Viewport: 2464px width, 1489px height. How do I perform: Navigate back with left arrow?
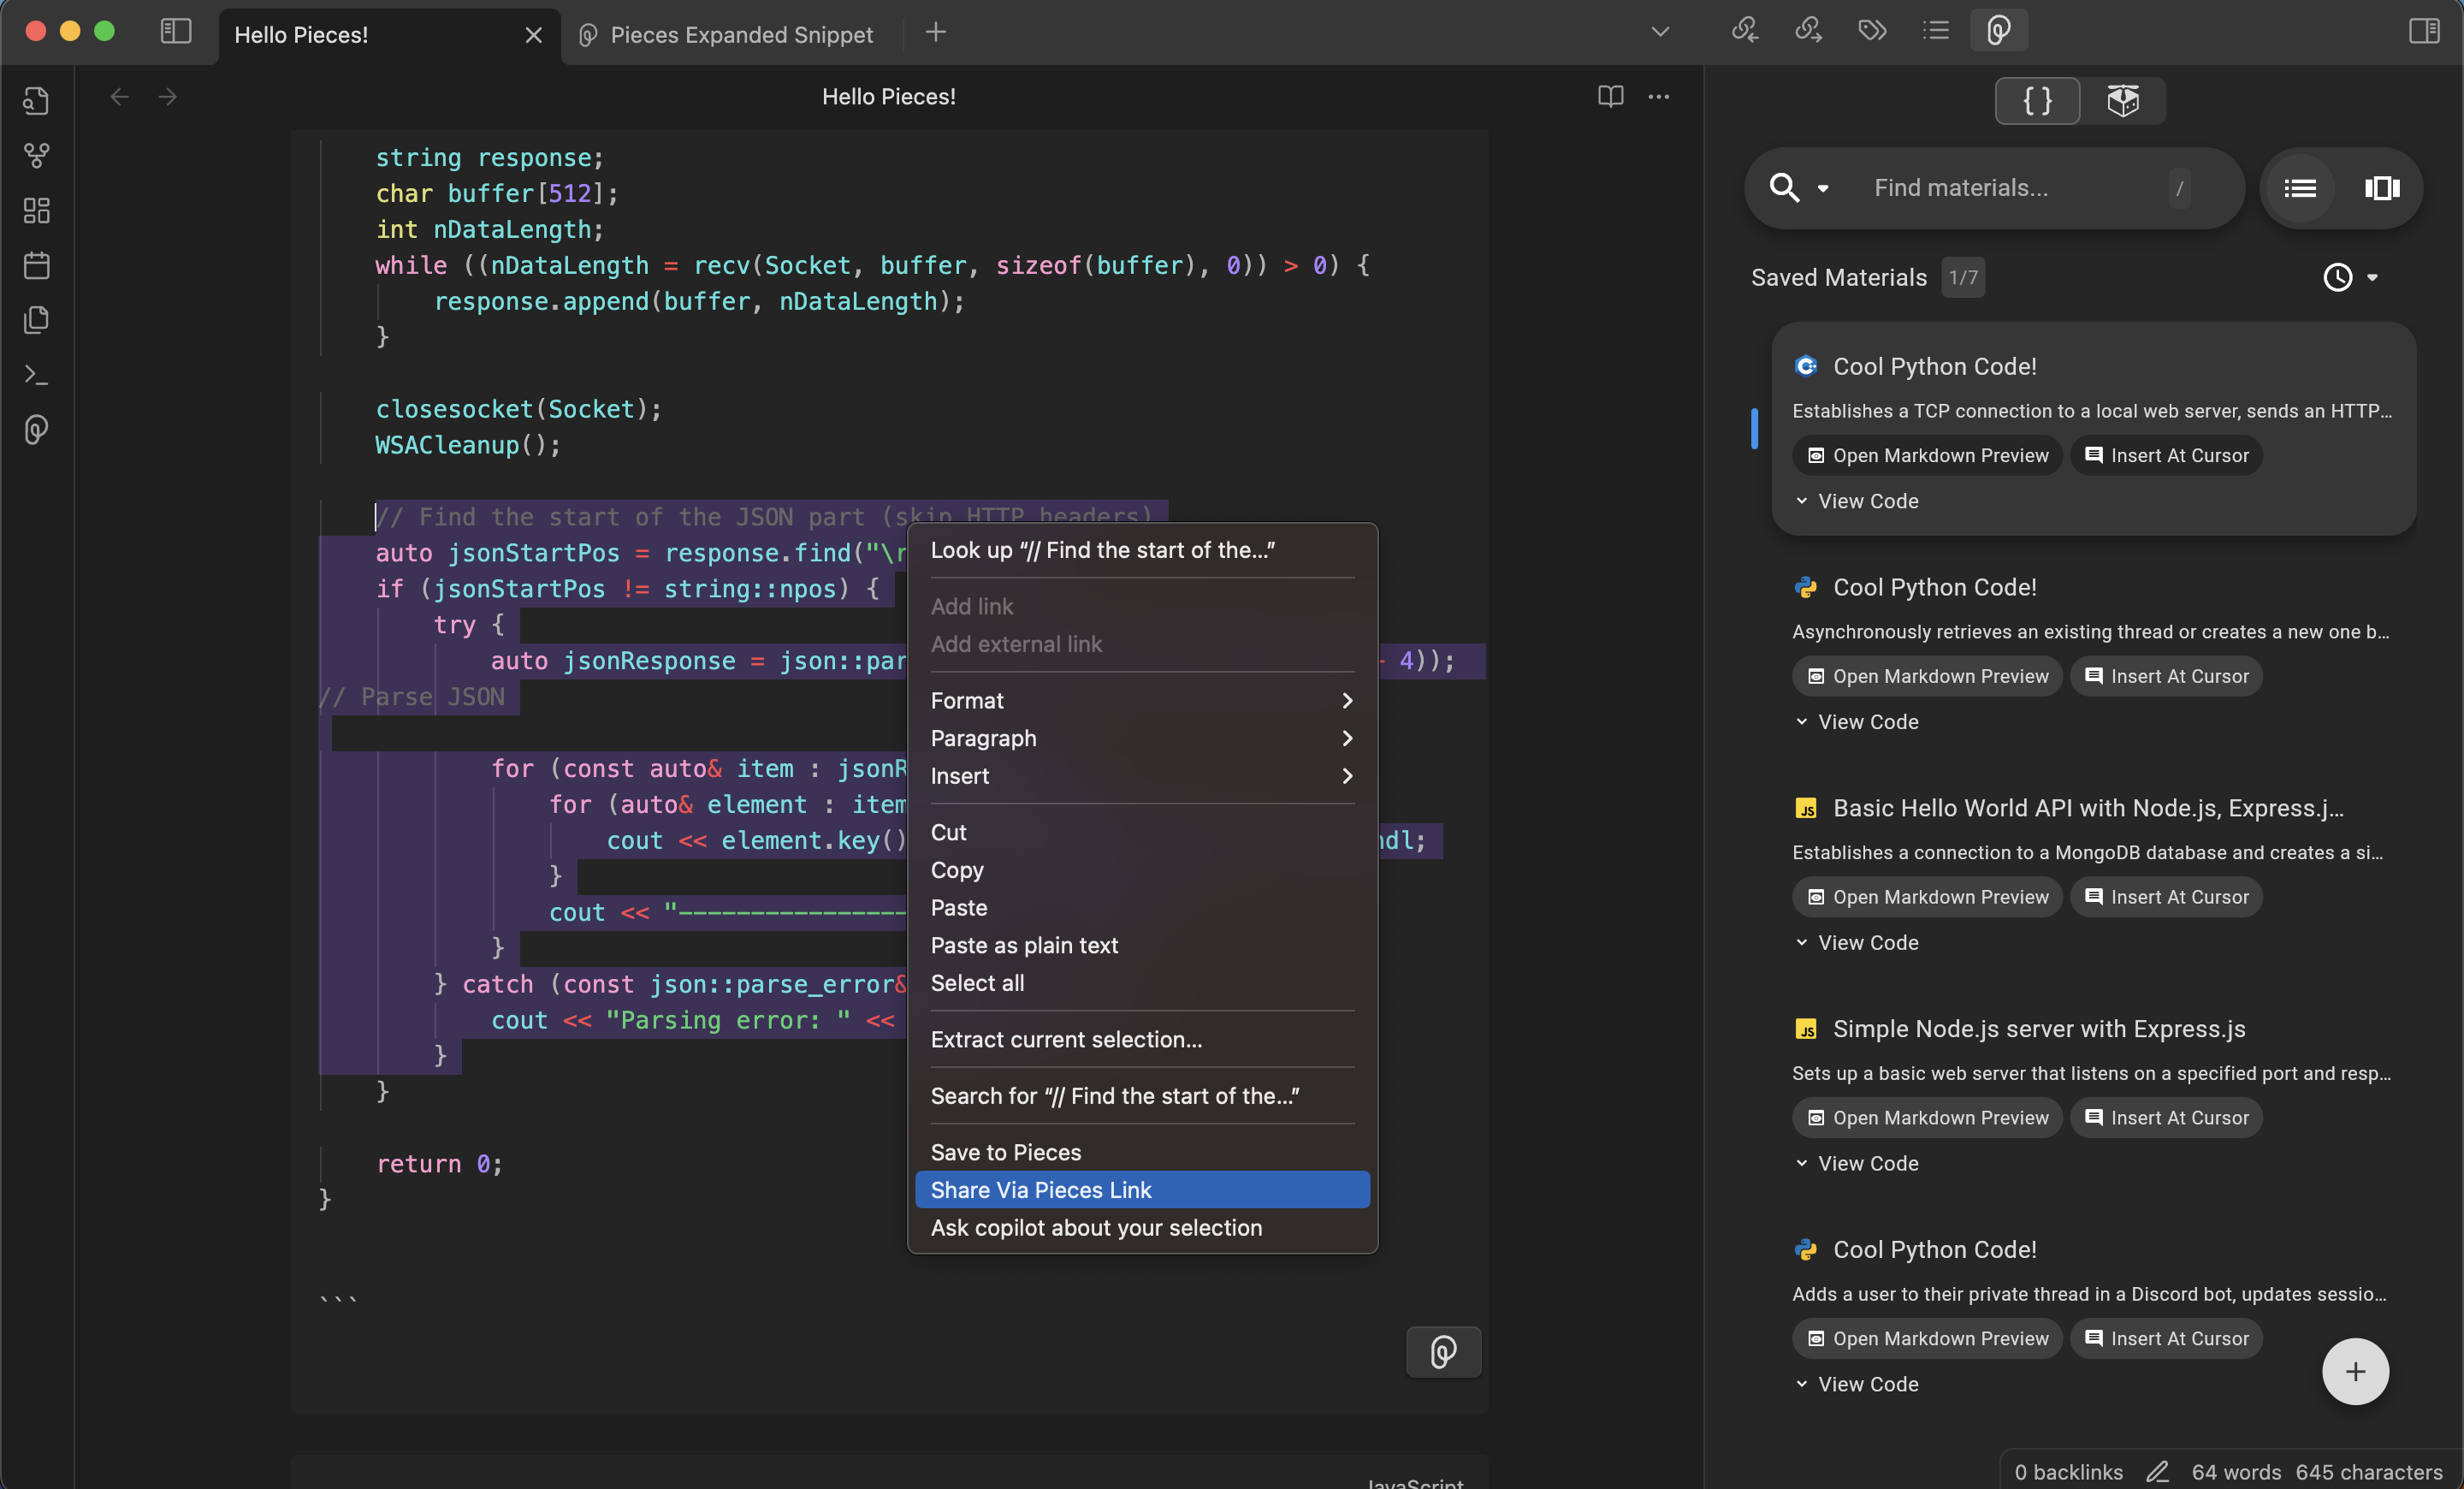coord(119,97)
